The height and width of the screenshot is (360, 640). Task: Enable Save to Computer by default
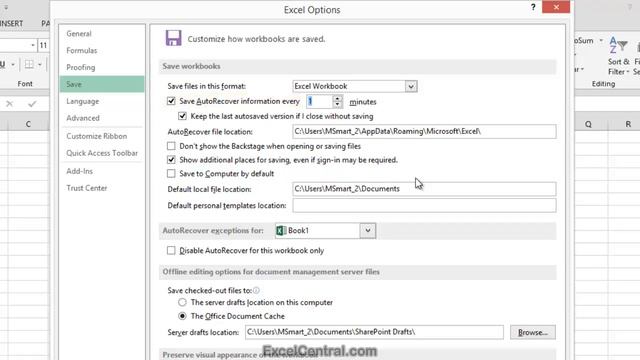coord(171,173)
